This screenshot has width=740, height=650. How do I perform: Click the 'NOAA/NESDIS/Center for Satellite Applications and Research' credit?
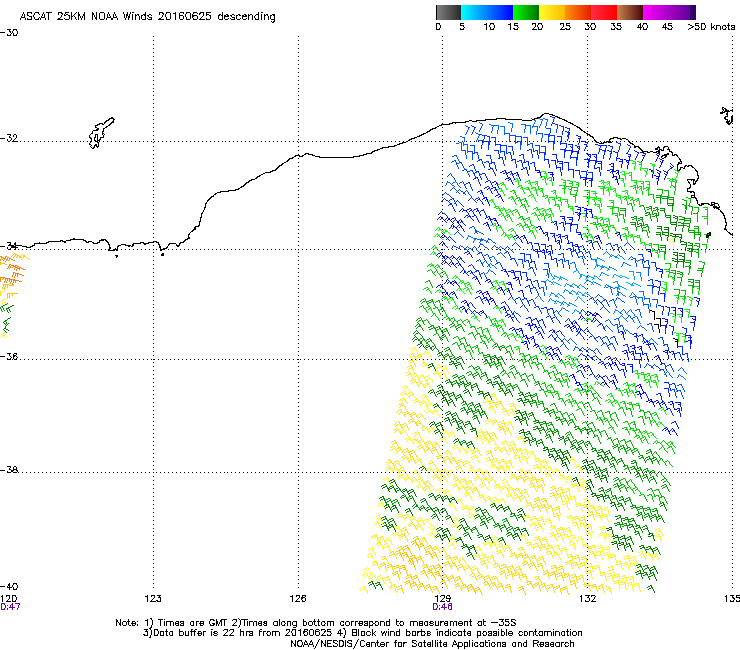click(432, 644)
